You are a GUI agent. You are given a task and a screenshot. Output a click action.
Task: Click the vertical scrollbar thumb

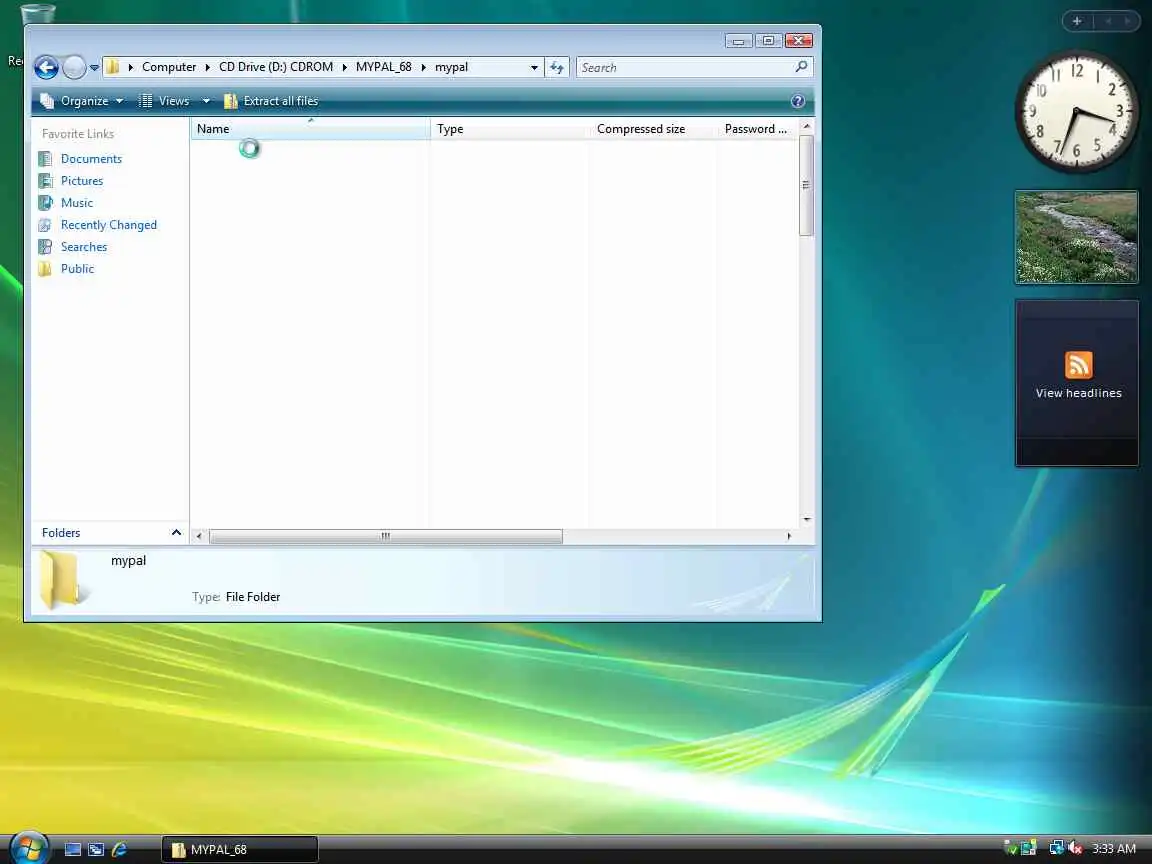tap(806, 185)
